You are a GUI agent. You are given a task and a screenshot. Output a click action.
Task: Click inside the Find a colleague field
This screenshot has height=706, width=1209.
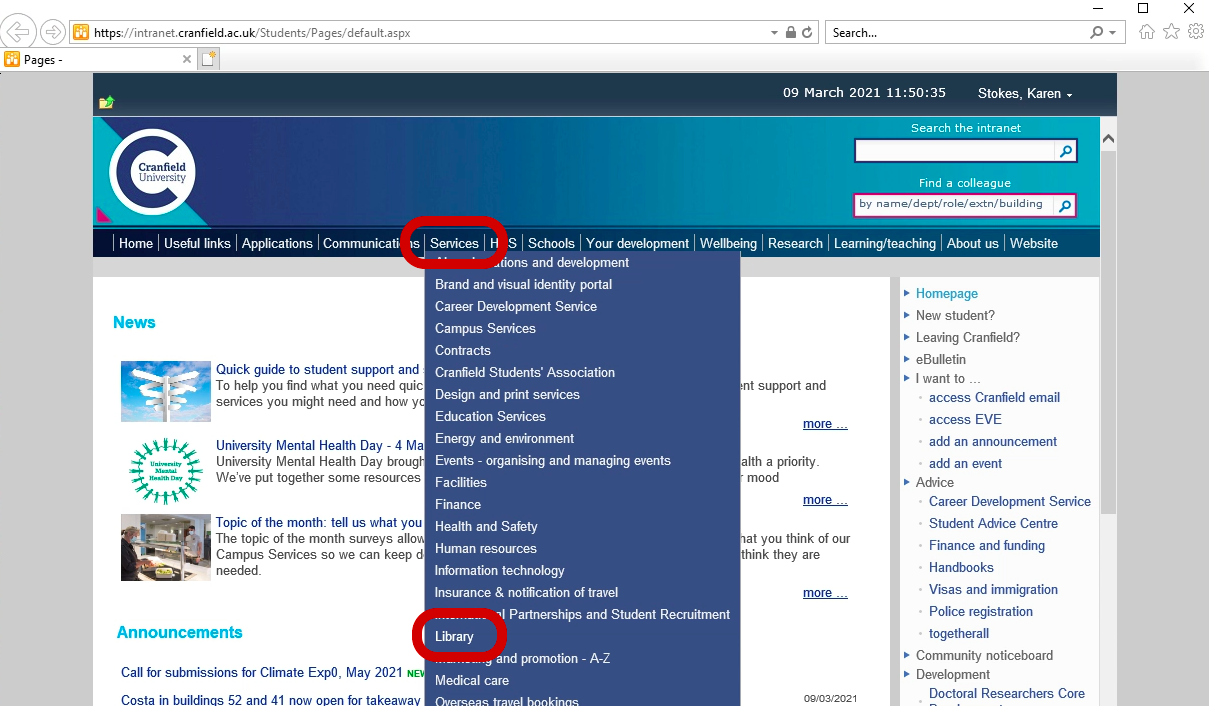952,204
